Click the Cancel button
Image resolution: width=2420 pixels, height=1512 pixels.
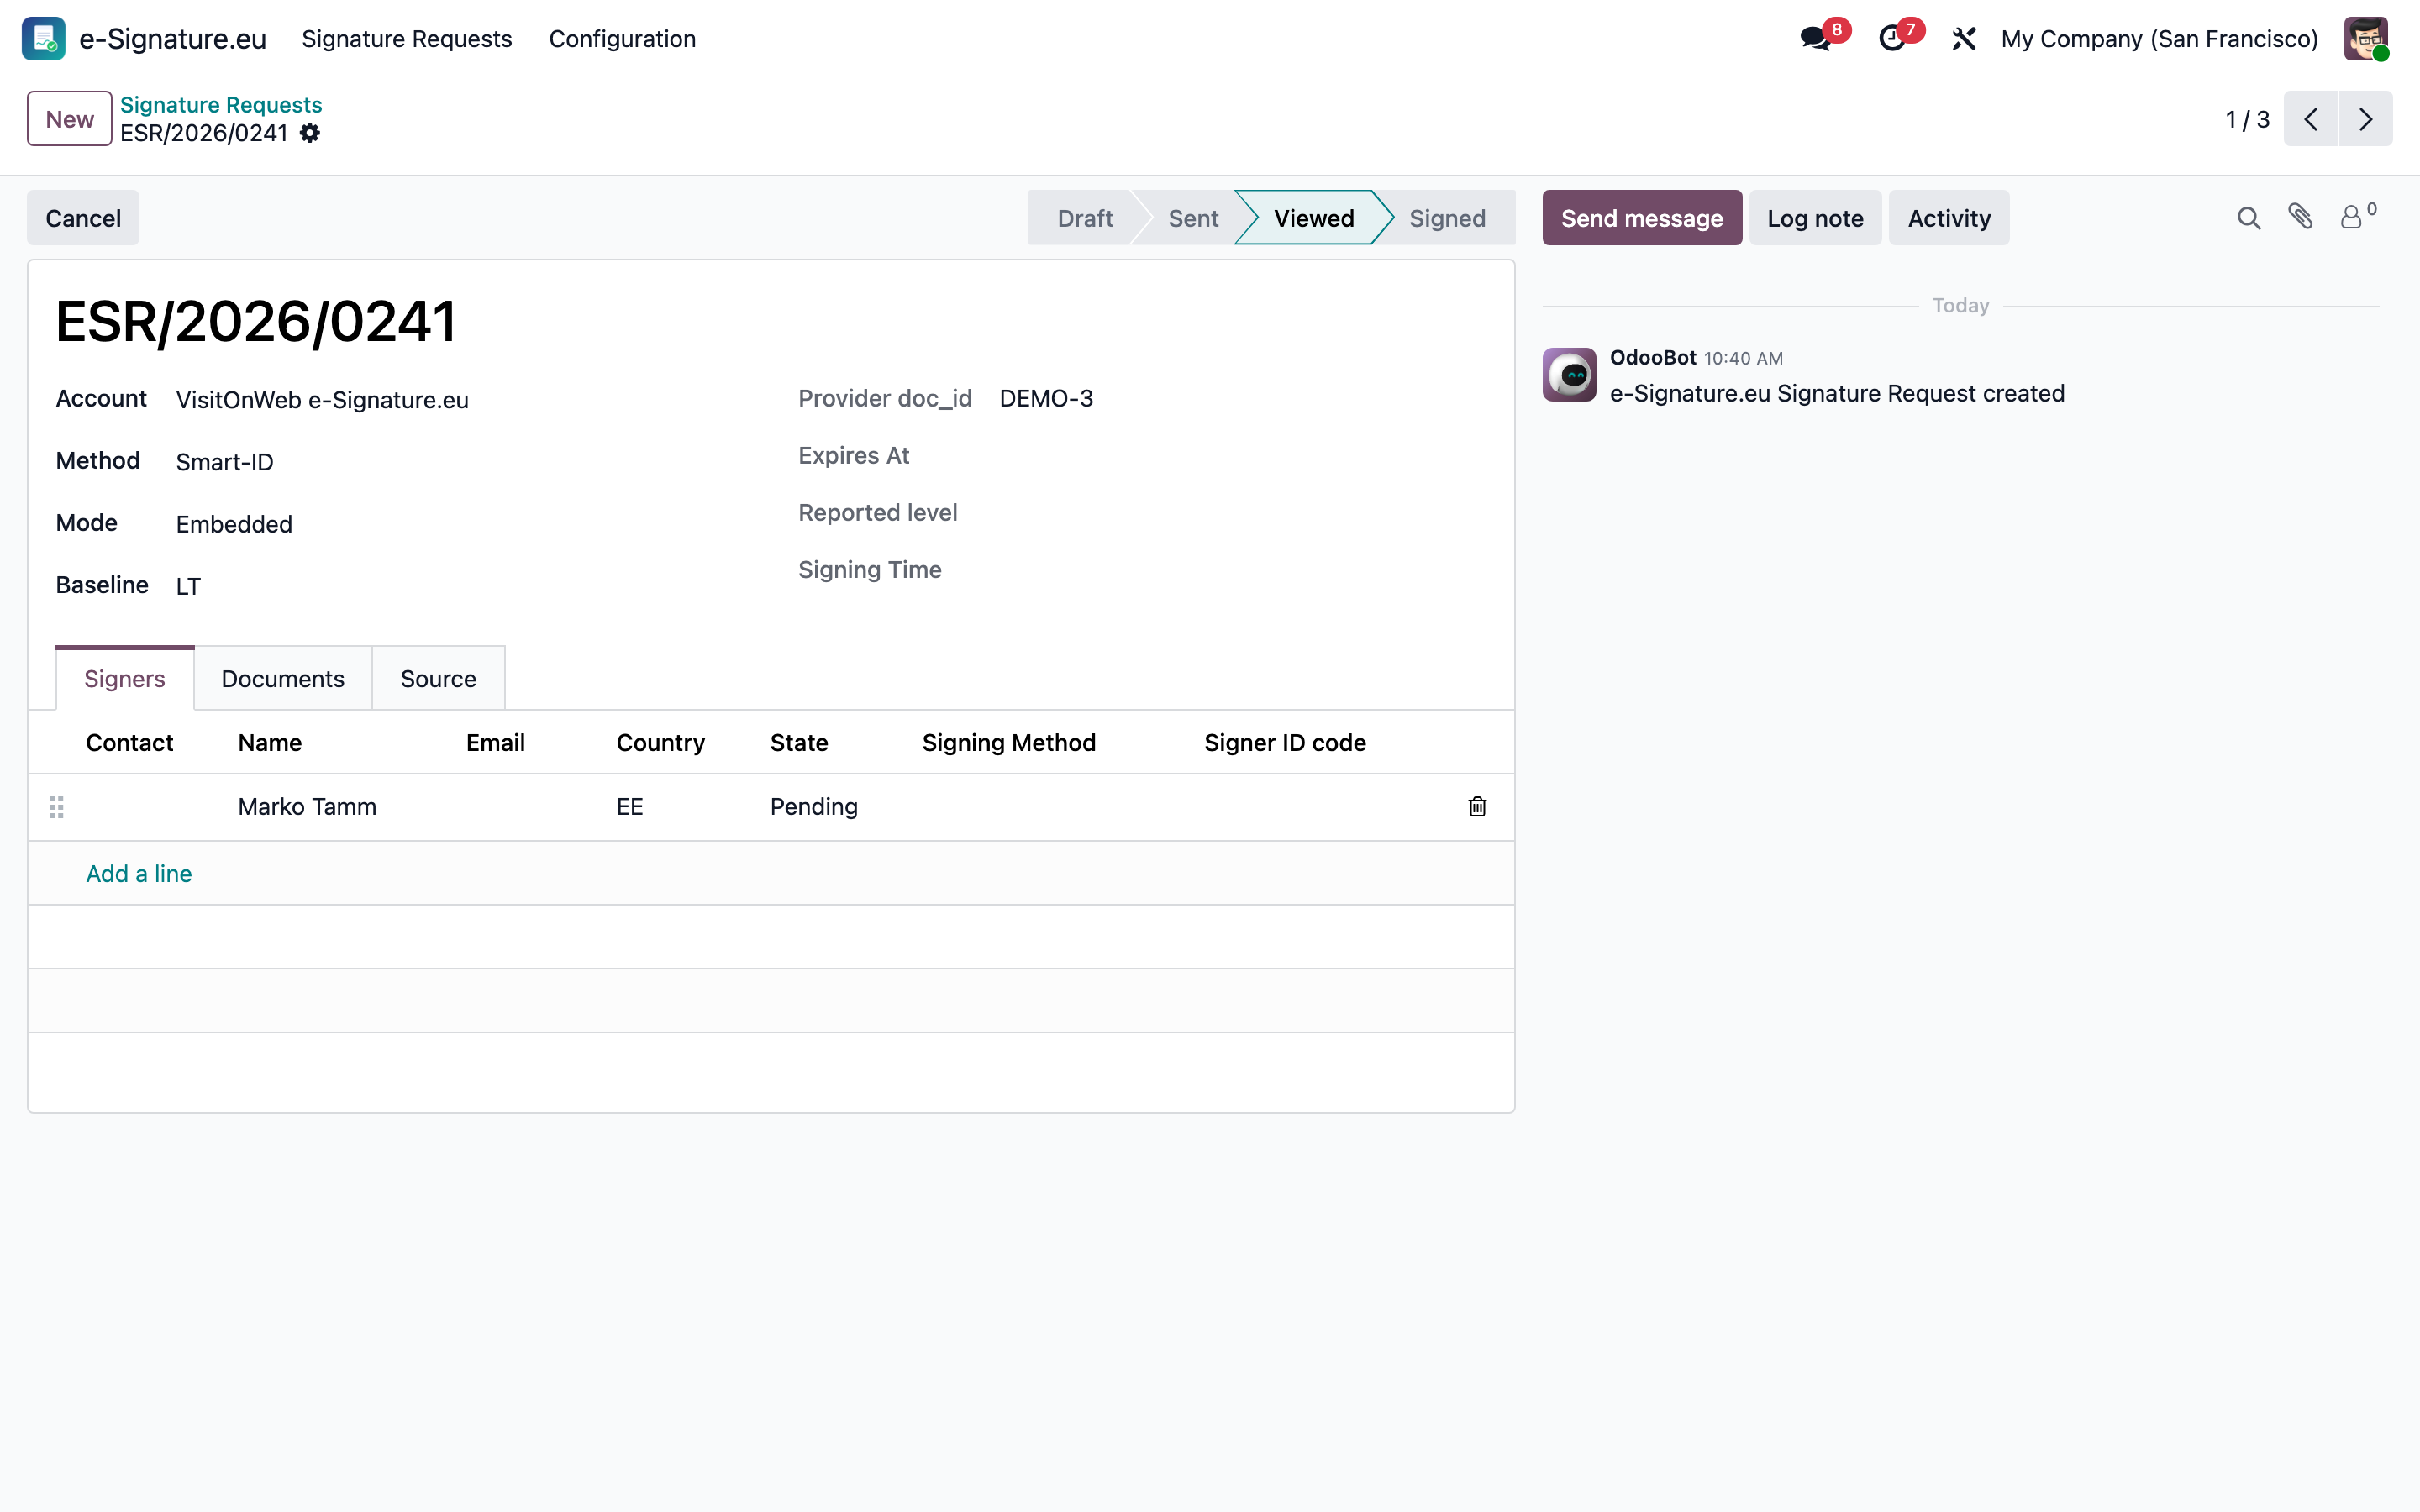coord(83,218)
